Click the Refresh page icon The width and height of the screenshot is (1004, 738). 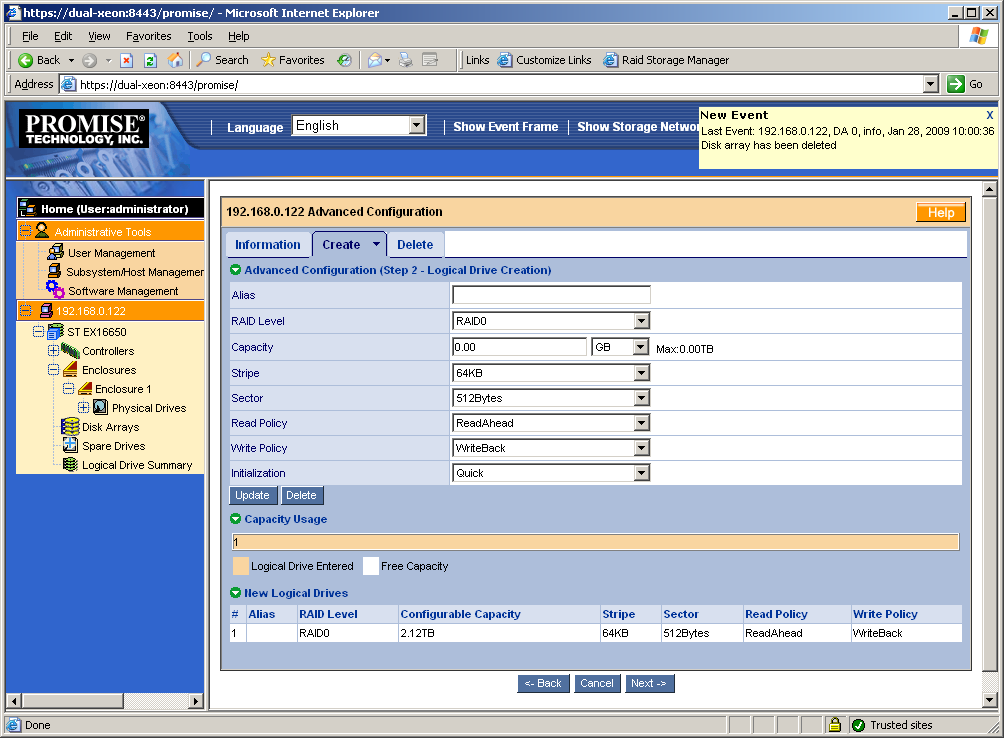point(150,60)
